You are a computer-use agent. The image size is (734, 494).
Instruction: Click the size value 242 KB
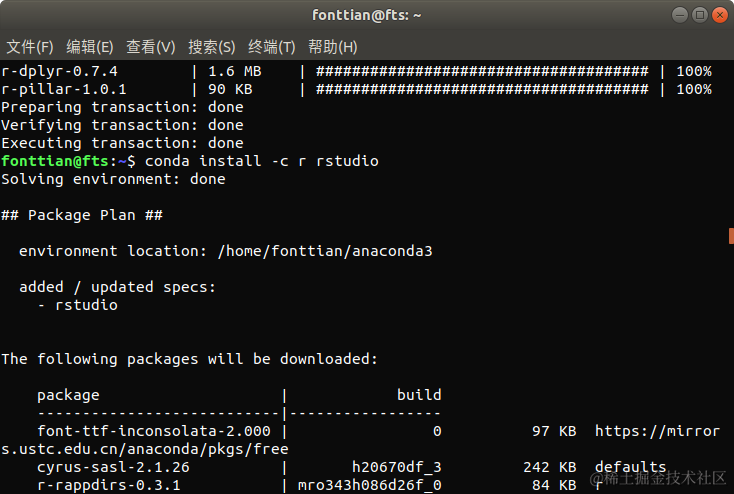550,467
